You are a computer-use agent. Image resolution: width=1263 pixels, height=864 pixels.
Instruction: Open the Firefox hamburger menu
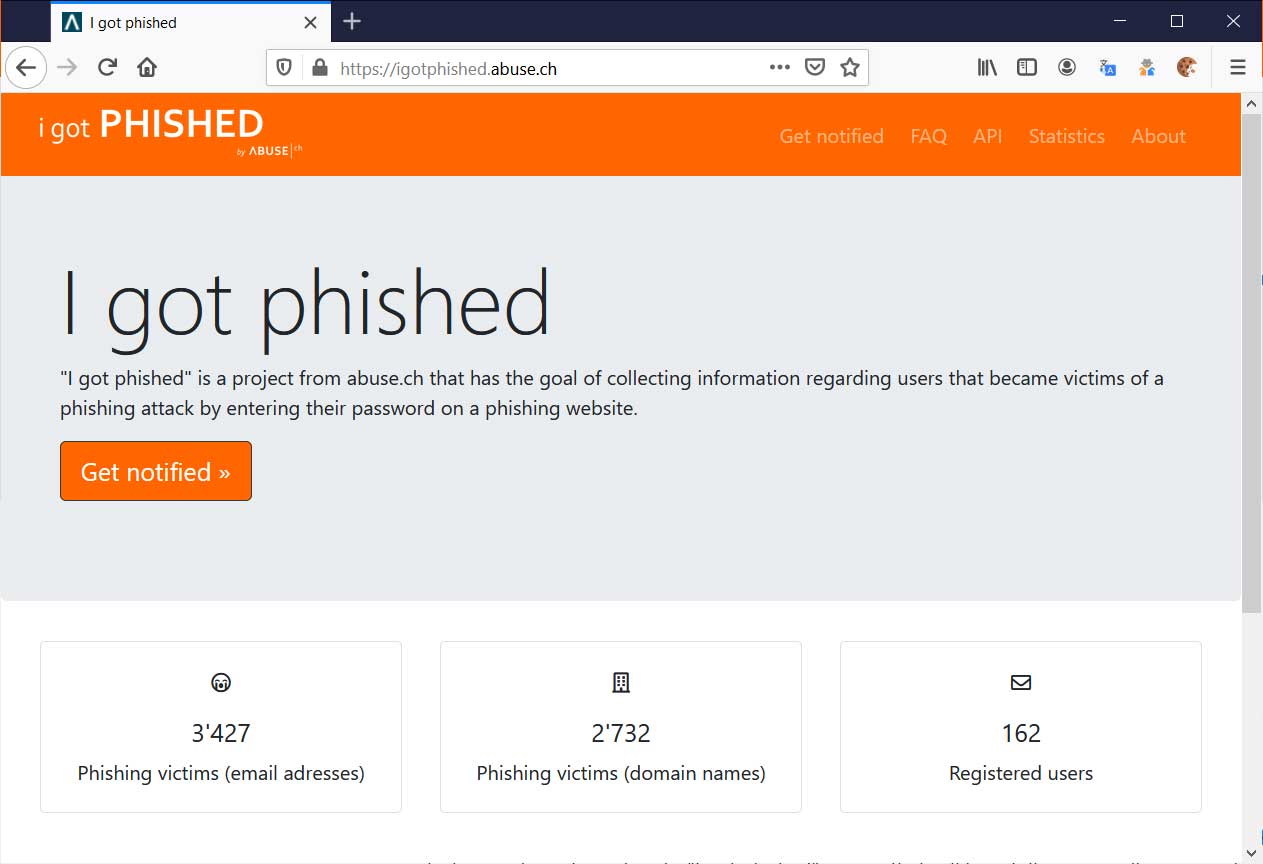pyautogui.click(x=1237, y=68)
